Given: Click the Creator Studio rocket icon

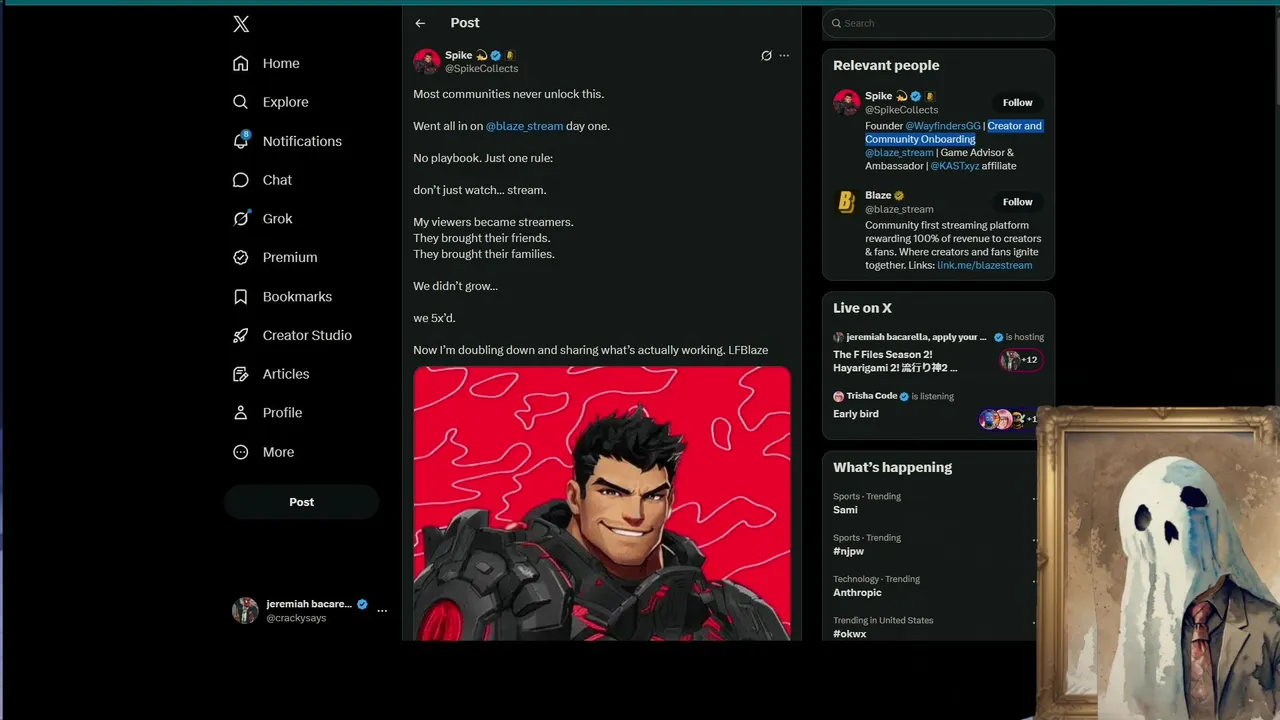Looking at the screenshot, I should [240, 335].
